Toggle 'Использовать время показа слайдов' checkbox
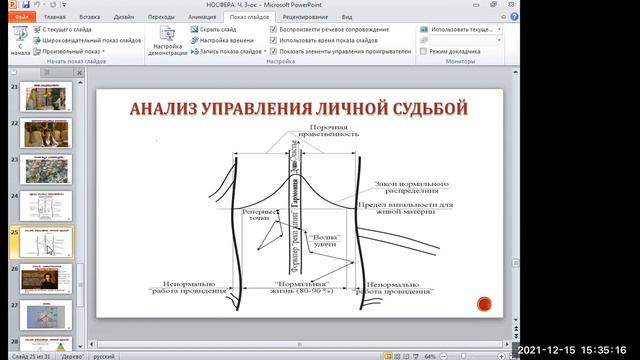The image size is (640, 360). click(x=273, y=40)
